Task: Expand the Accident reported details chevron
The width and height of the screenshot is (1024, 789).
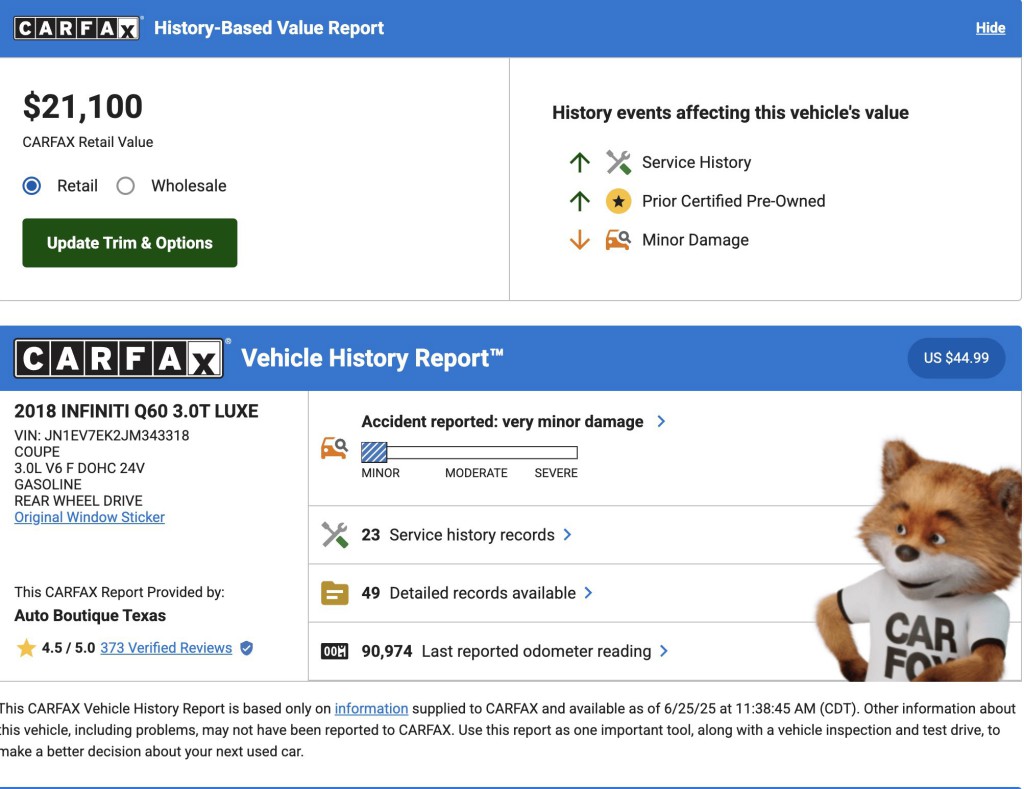Action: pyautogui.click(x=661, y=421)
